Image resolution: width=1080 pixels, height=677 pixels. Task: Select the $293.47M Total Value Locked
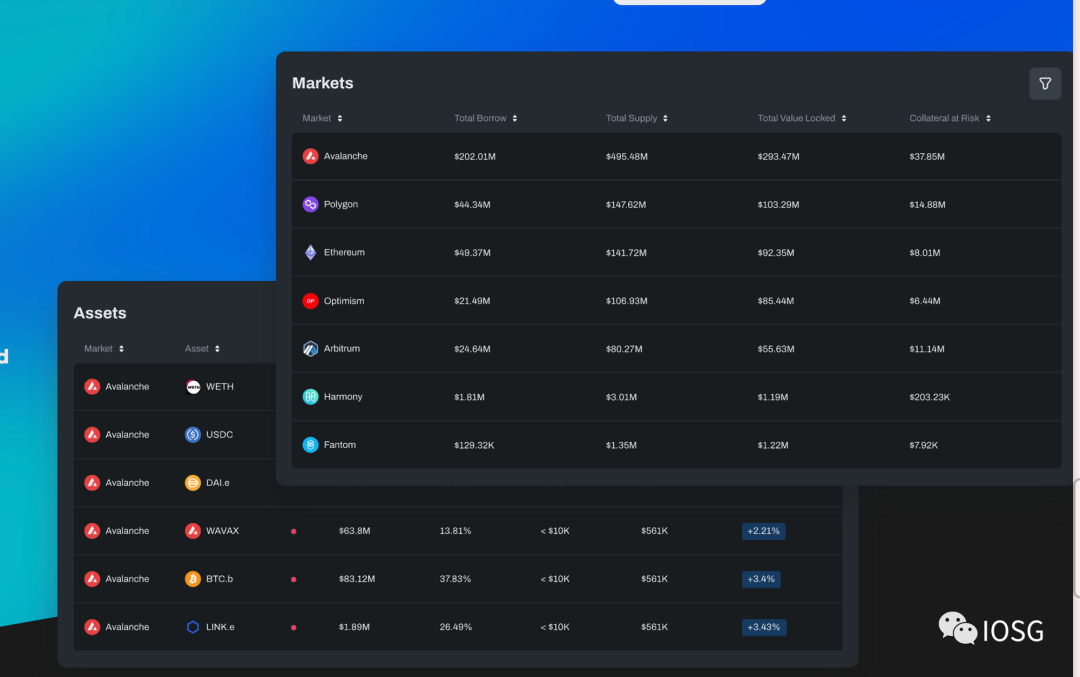tap(778, 157)
